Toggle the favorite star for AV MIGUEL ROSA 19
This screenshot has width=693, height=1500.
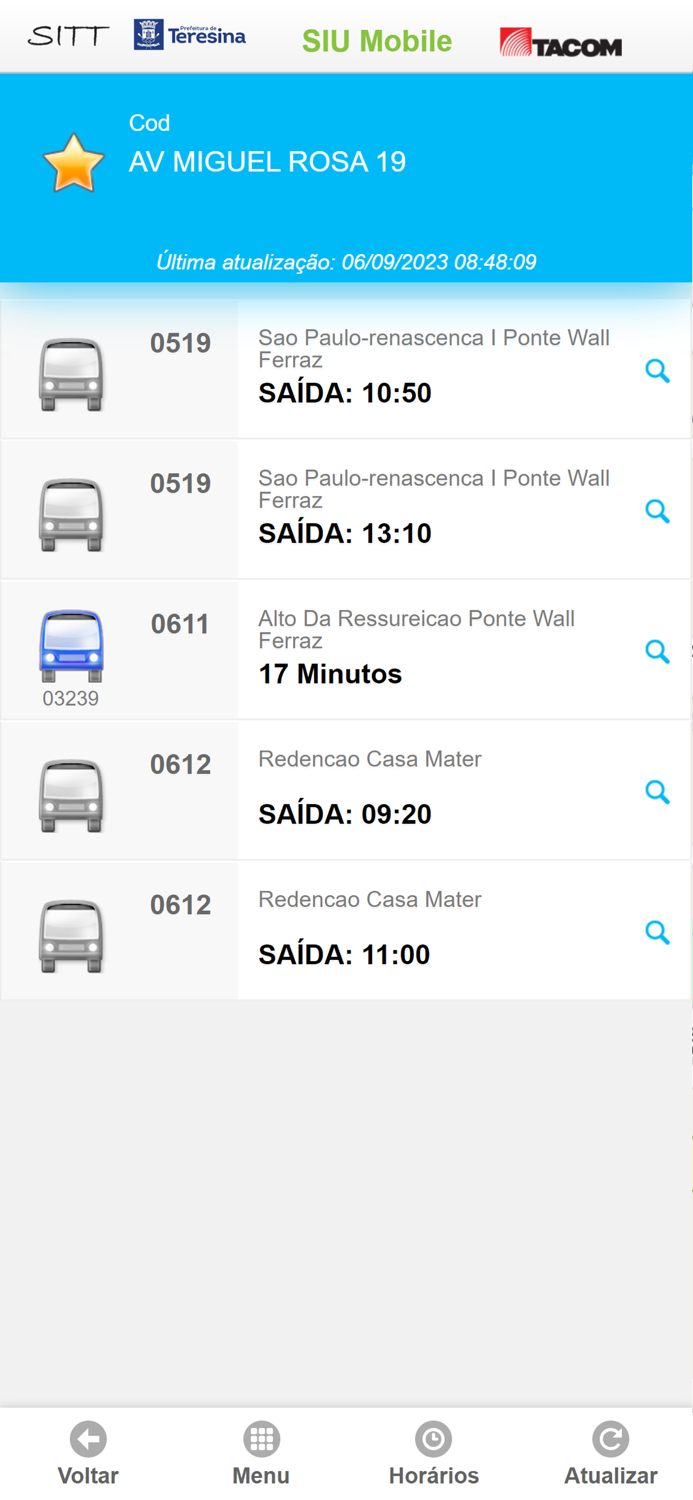pos(72,160)
